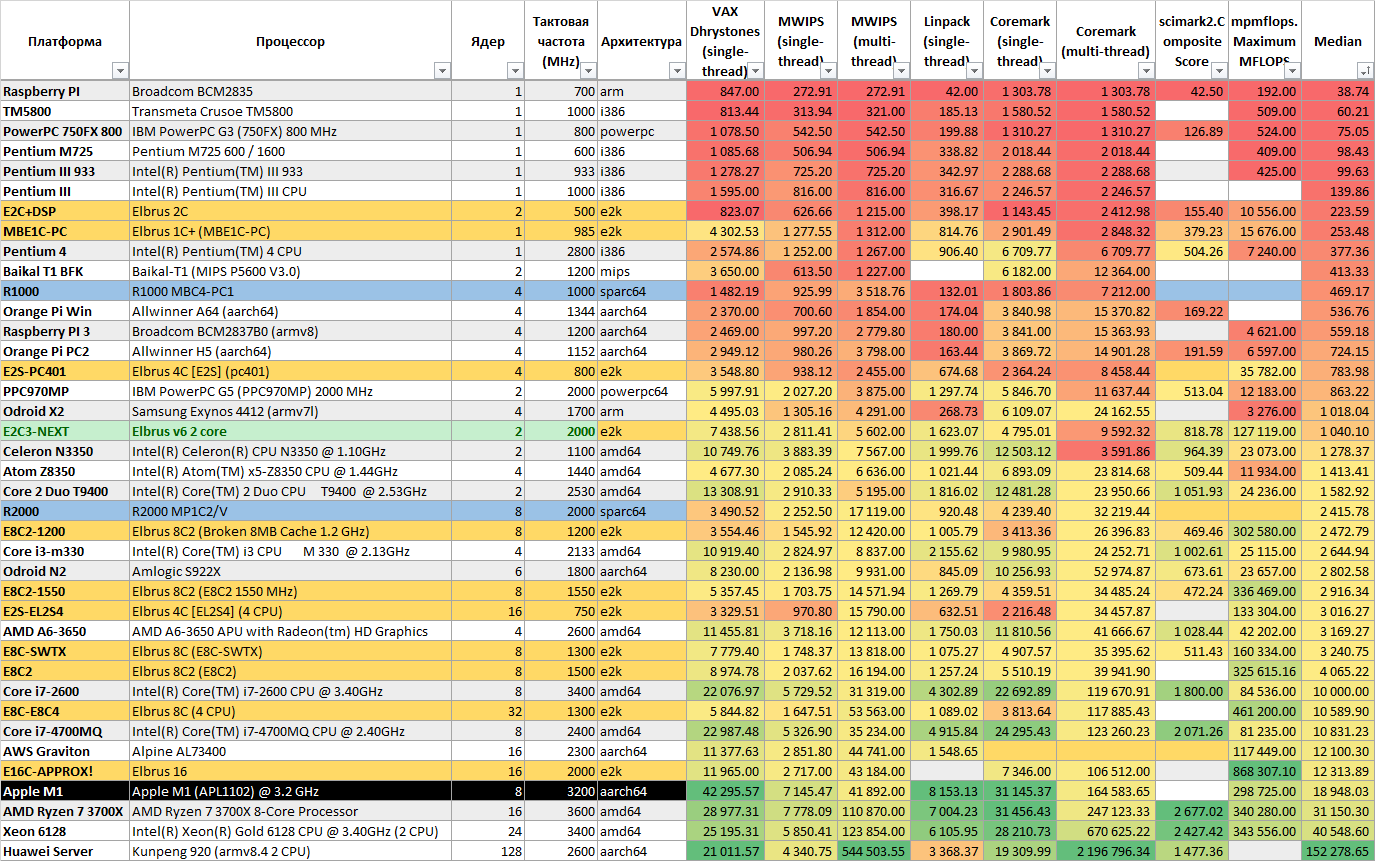Open the Процессор column filter dropdown
This screenshot has height=861, width=1375.
tap(442, 71)
